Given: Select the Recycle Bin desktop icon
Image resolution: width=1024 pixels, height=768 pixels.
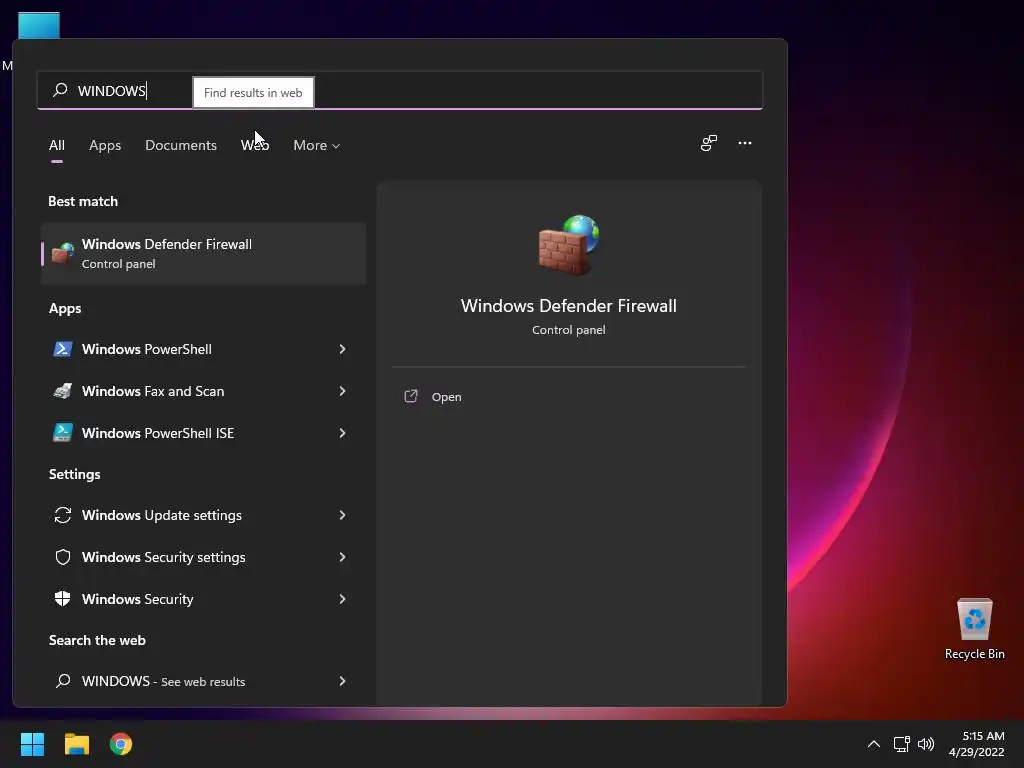Looking at the screenshot, I should 974,619.
